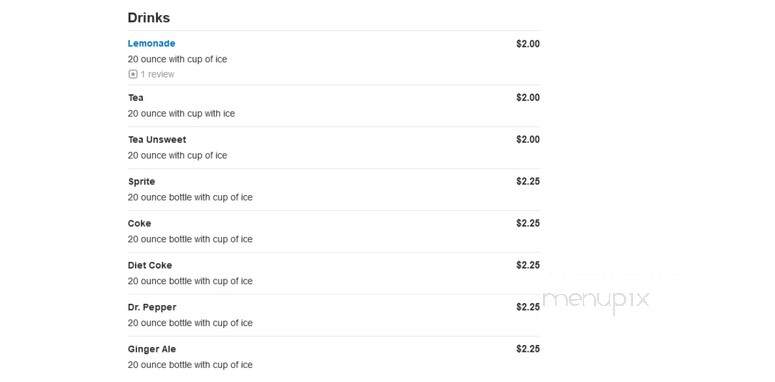Select the Tea Unsweet item name
775x382 pixels.
157,139
